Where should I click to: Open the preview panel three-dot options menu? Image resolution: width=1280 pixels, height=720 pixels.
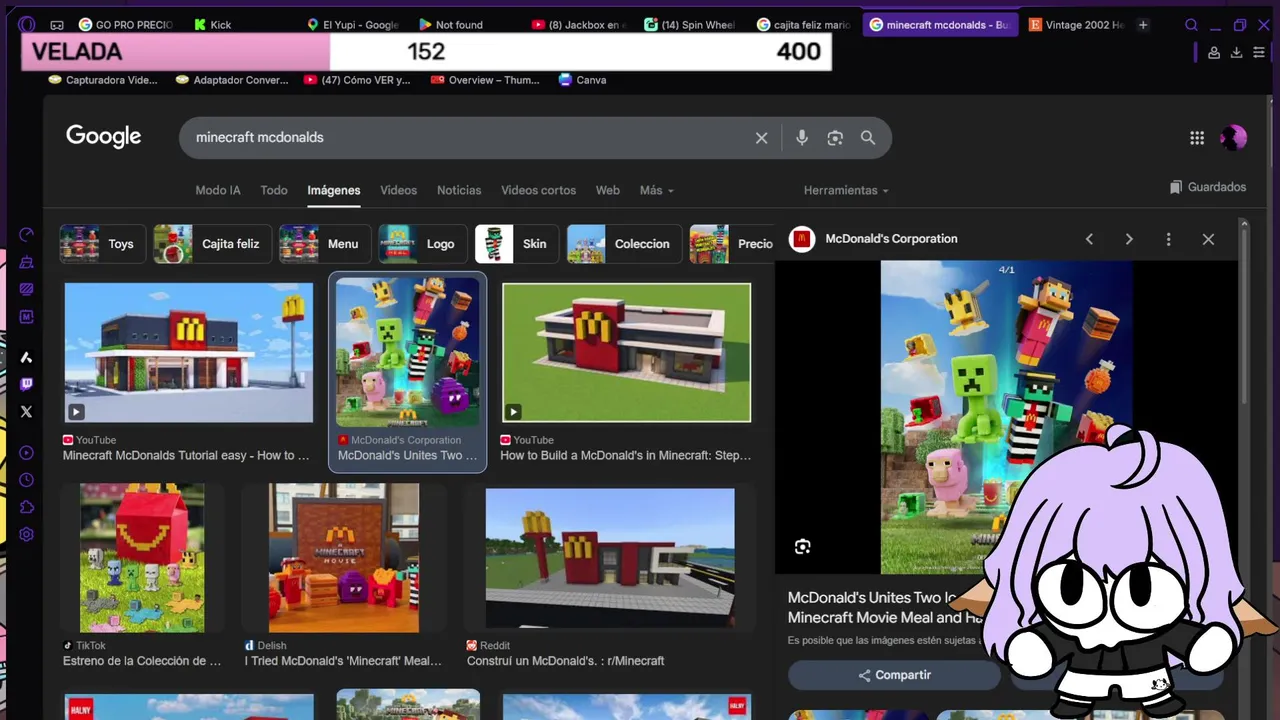coord(1168,239)
